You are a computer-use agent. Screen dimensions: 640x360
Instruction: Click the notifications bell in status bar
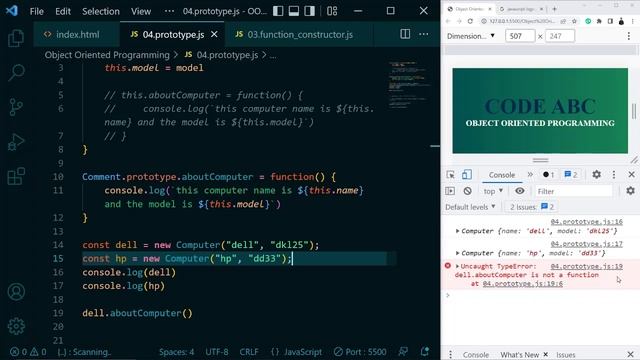425,351
